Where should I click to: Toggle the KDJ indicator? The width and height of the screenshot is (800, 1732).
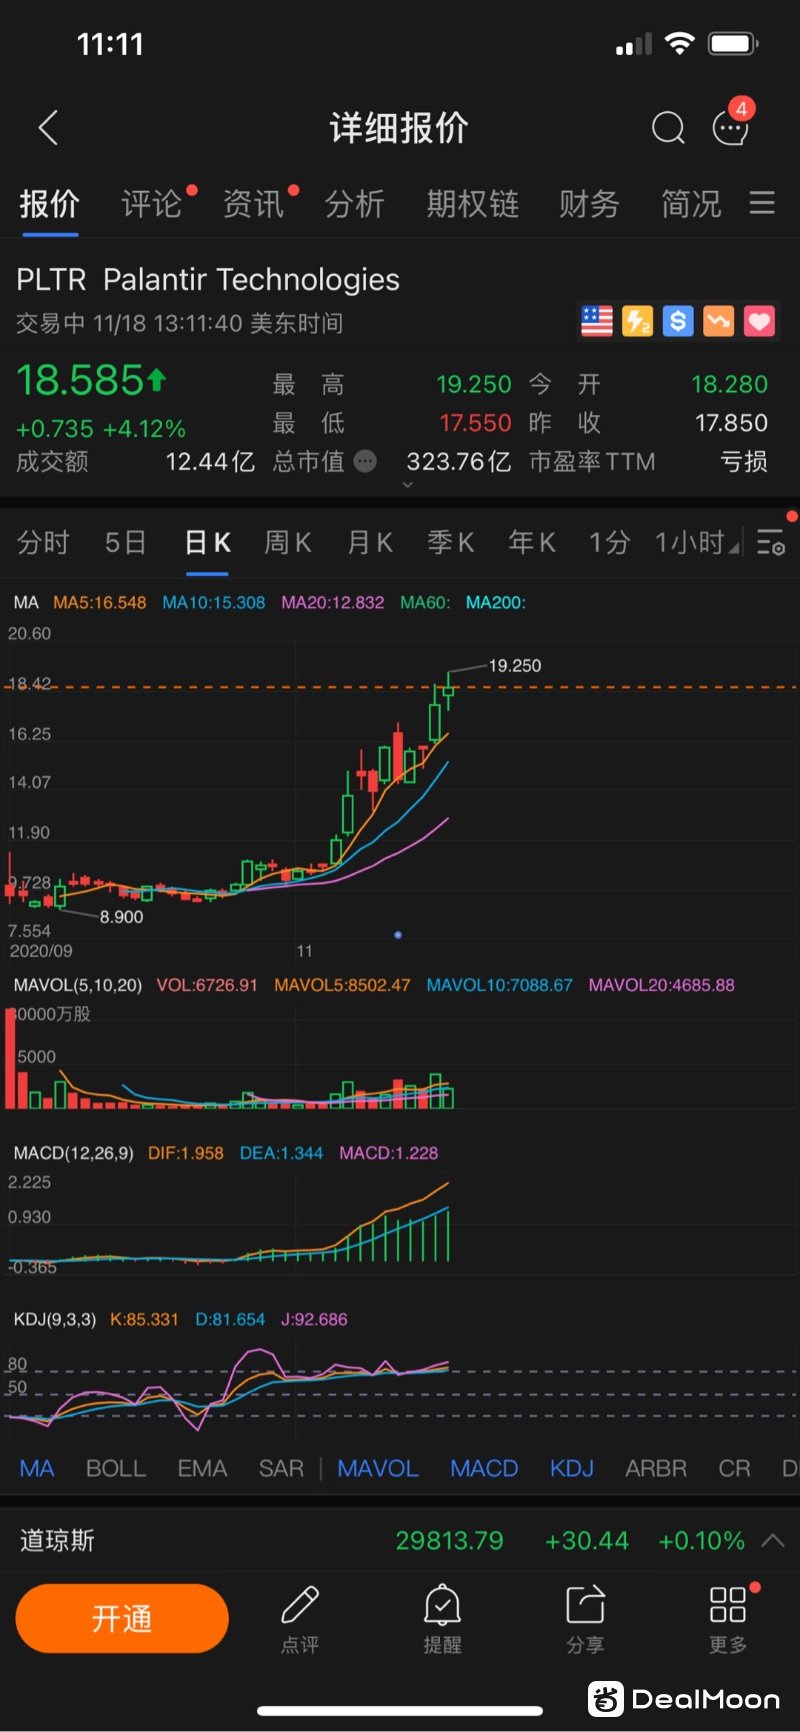coord(572,1468)
